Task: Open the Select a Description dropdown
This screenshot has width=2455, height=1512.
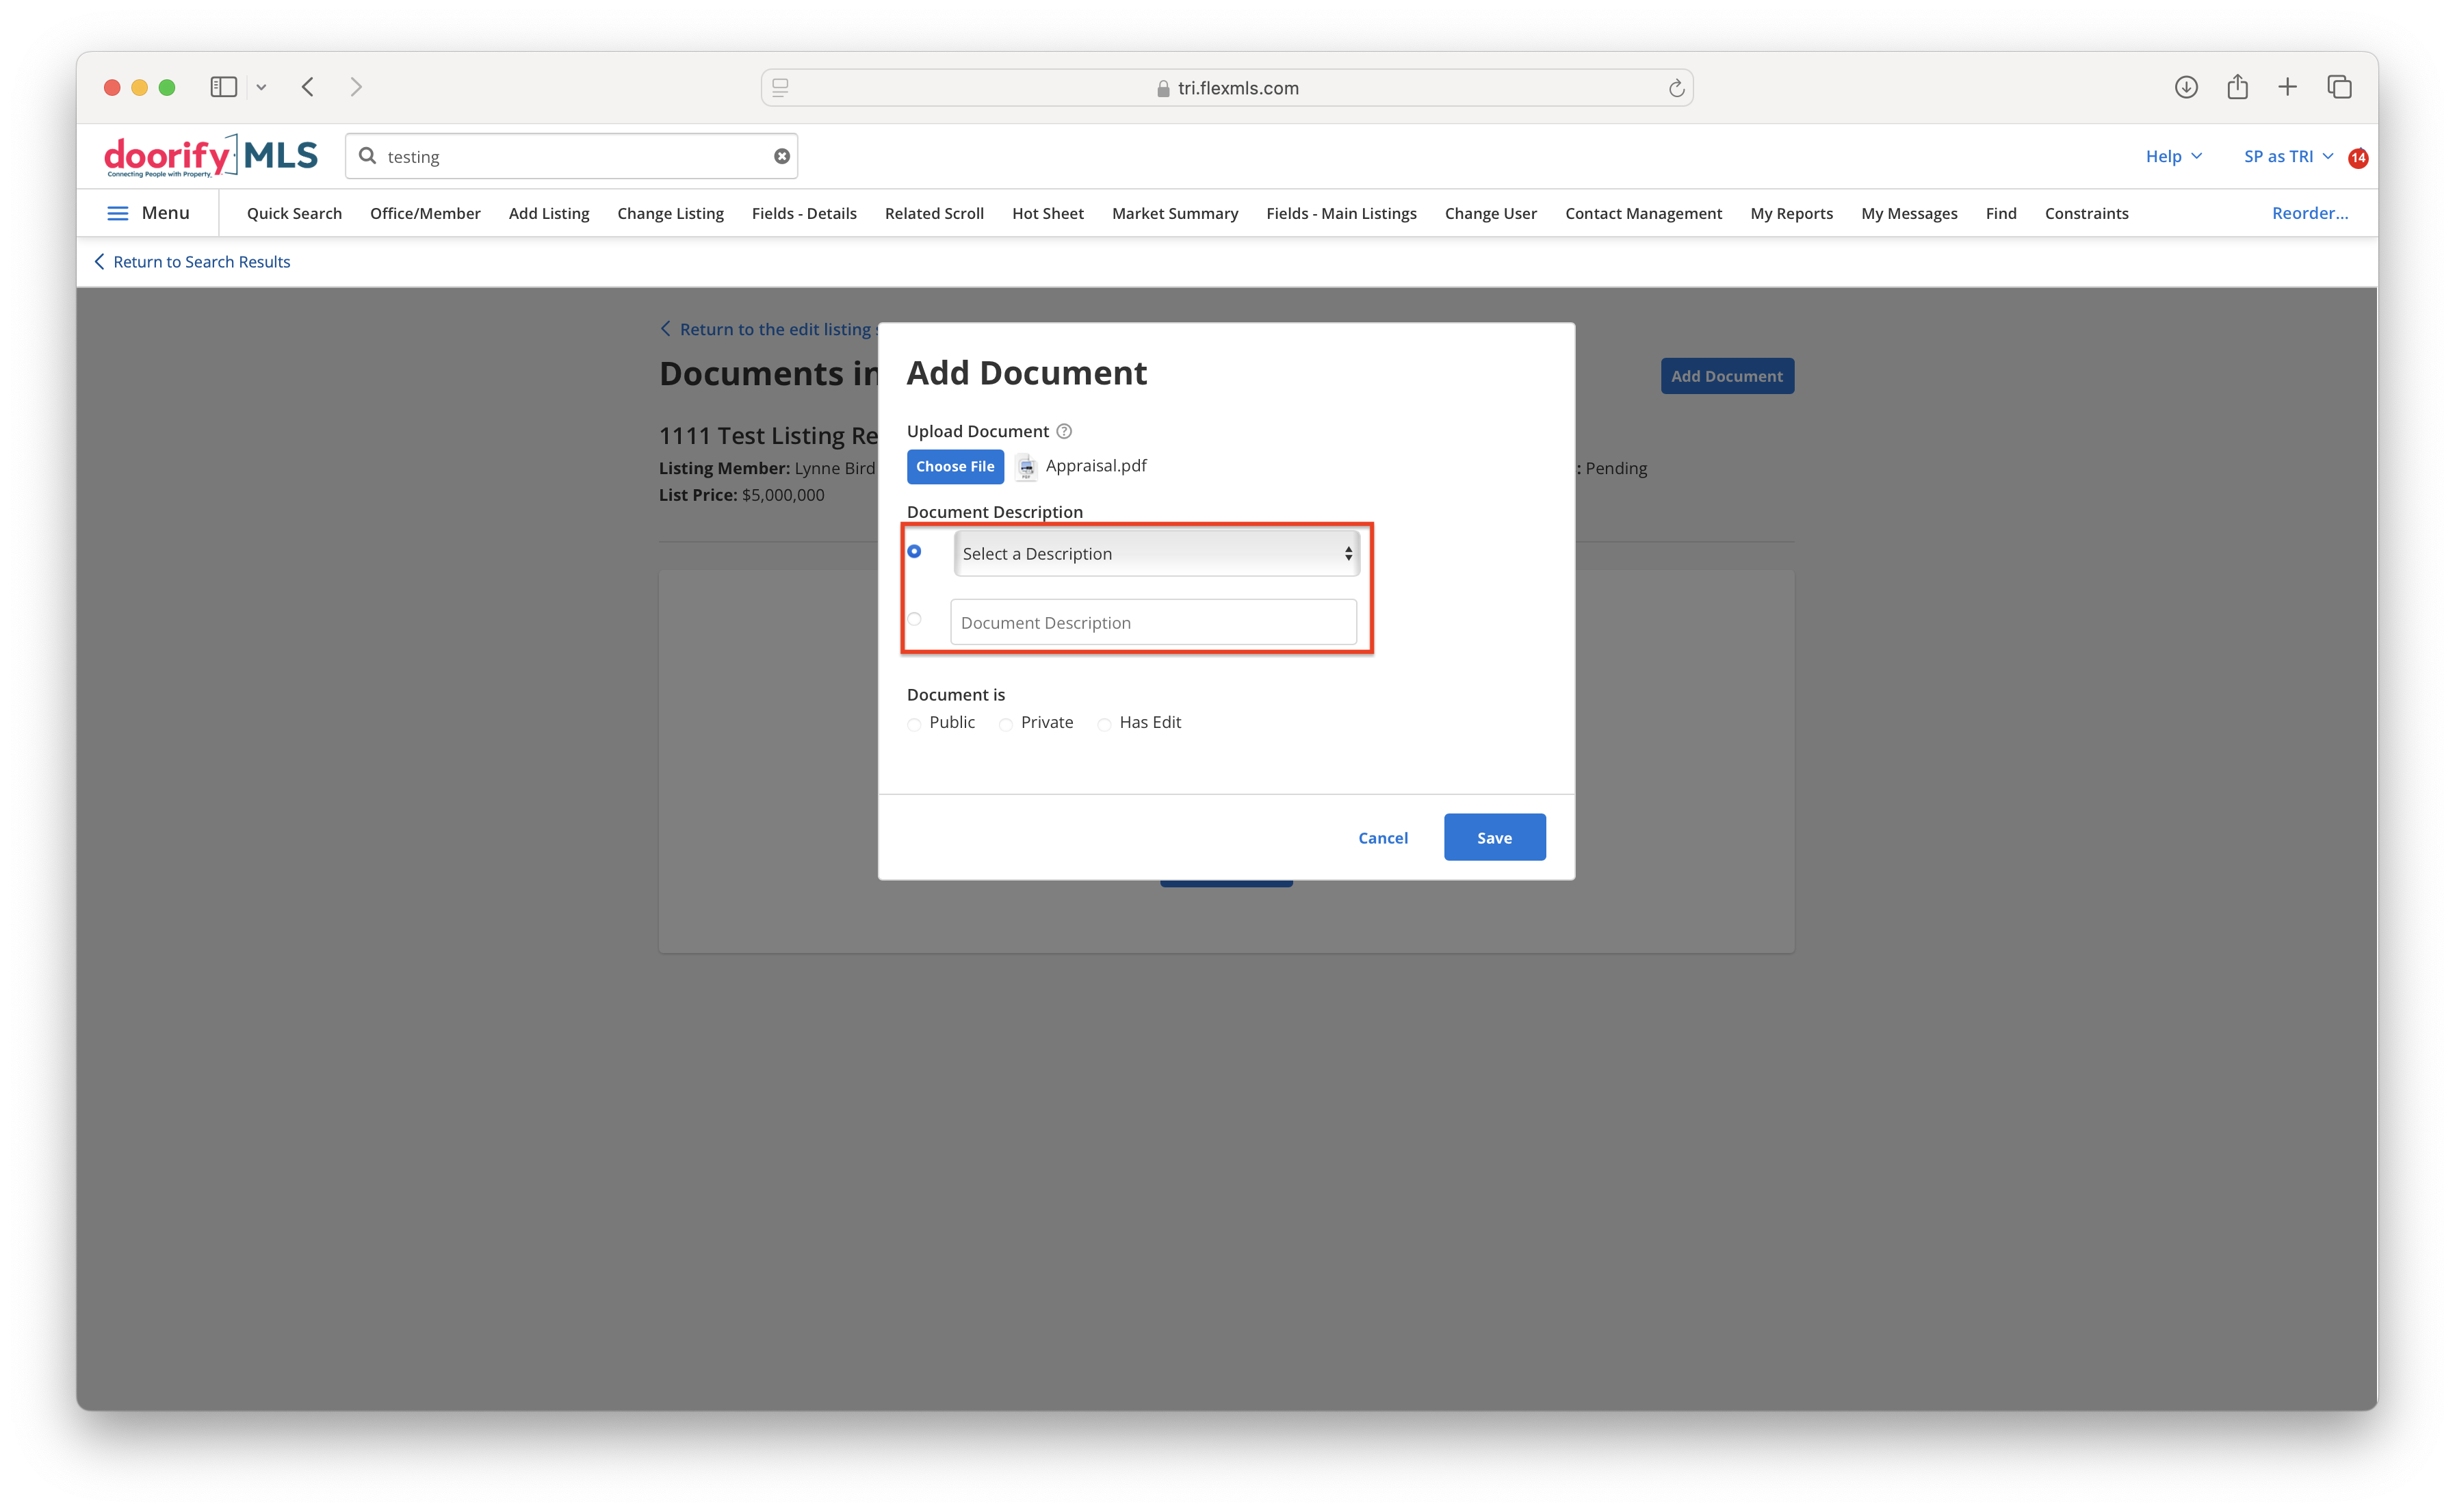Action: [1157, 553]
